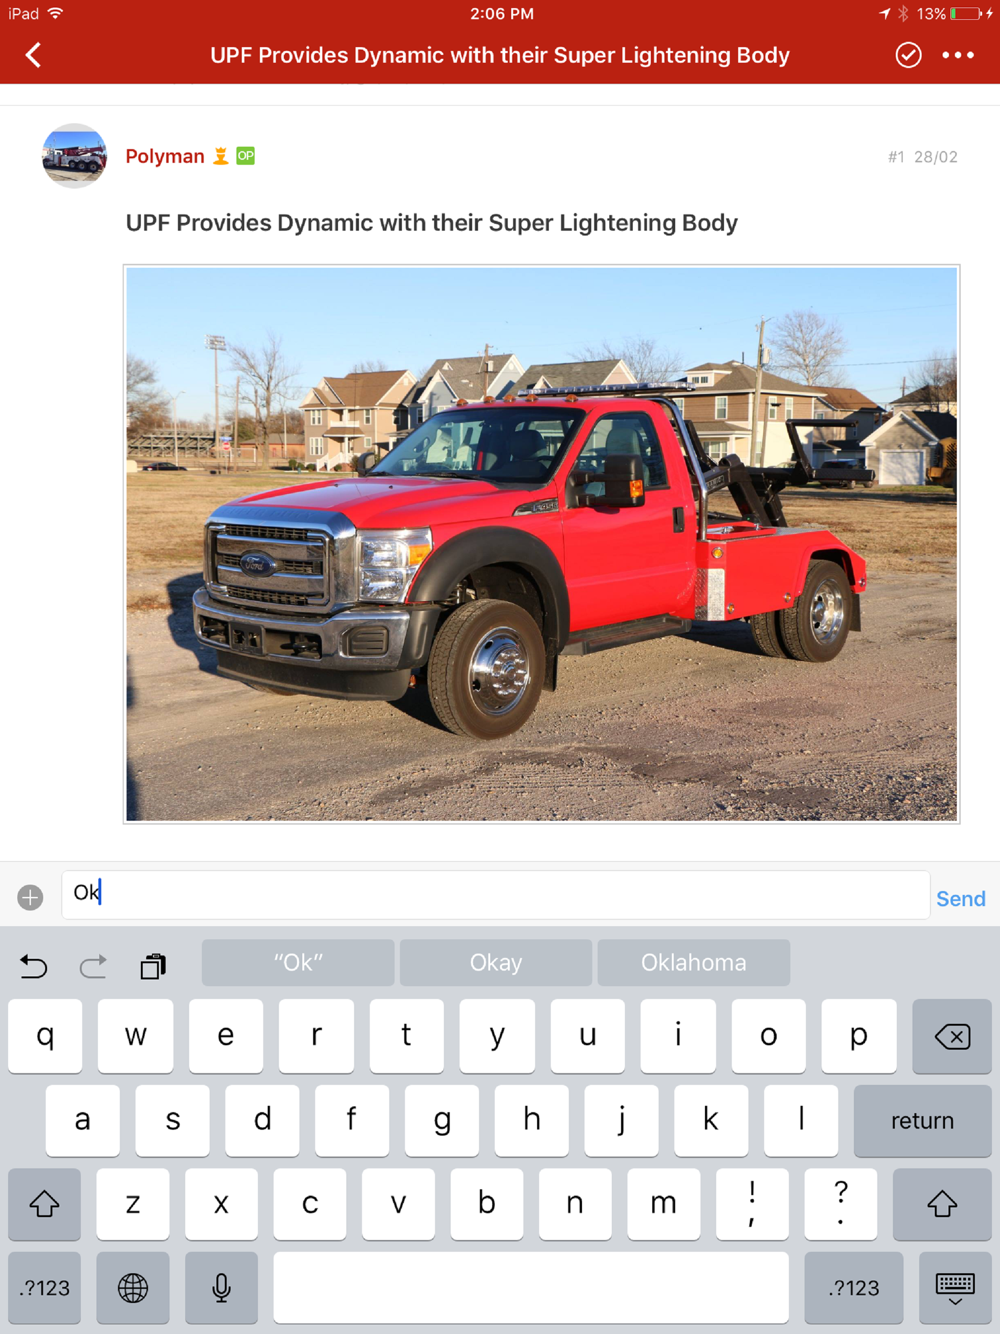This screenshot has width=1000, height=1334.
Task: Choose the "Oklahoma" autocomplete suggestion
Action: pyautogui.click(x=694, y=962)
